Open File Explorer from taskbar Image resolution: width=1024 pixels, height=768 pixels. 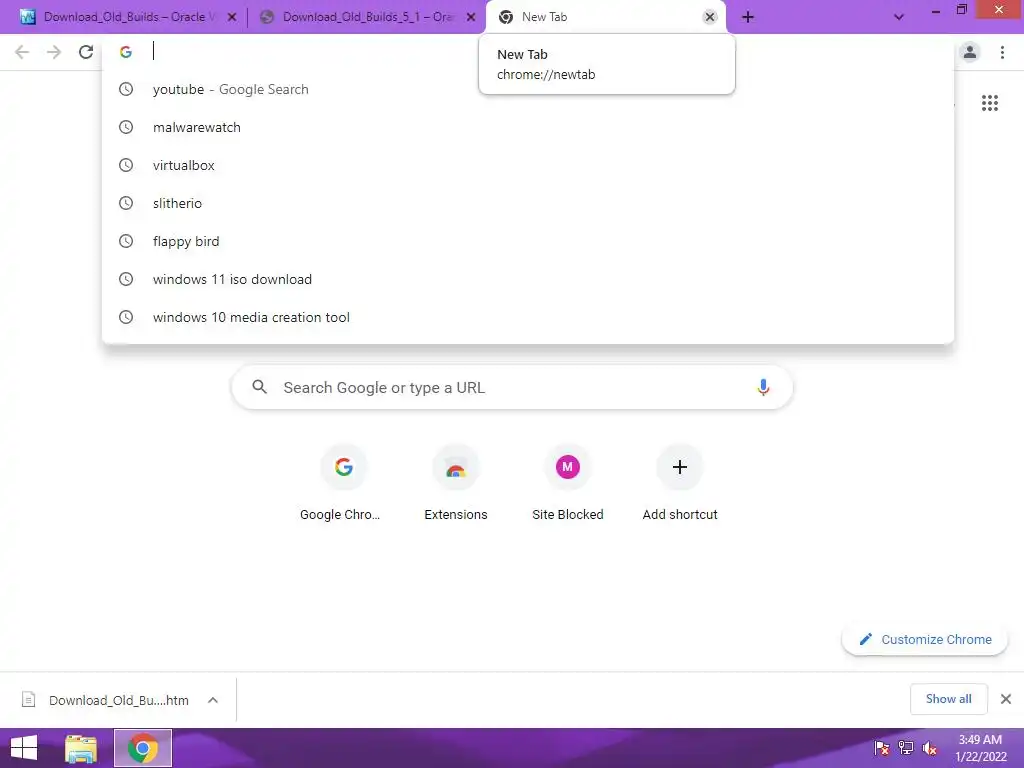(81, 748)
